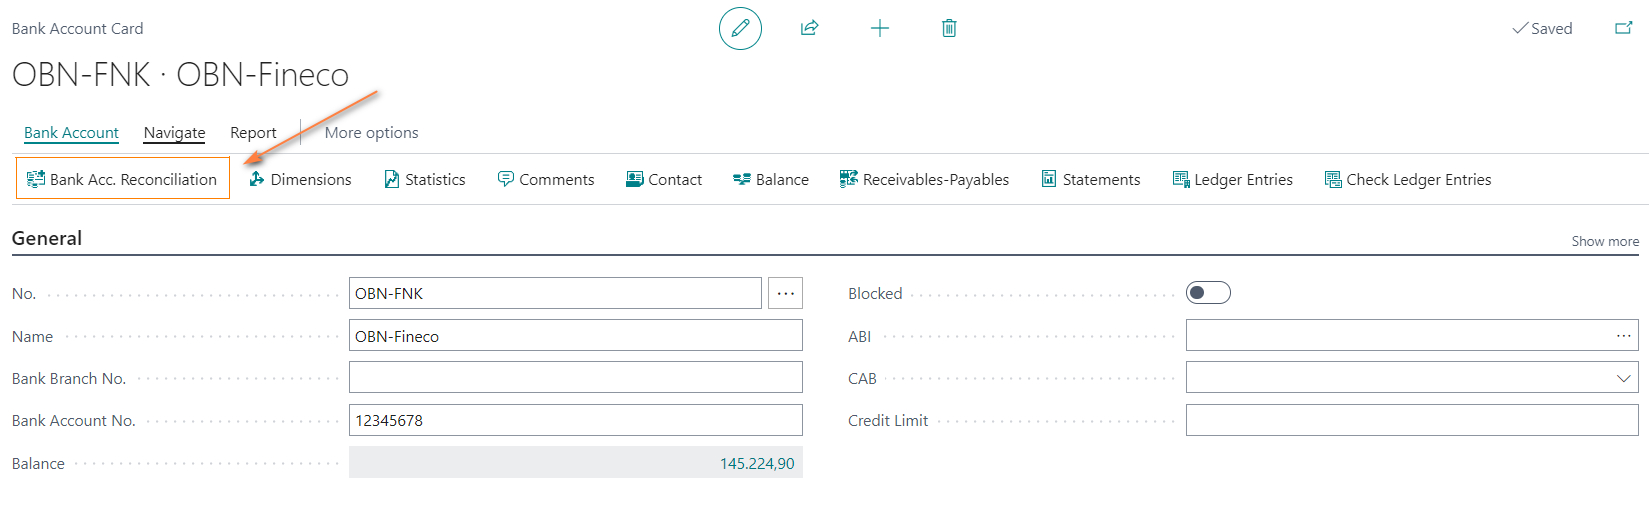The width and height of the screenshot is (1649, 517).
Task: Select the Report menu tab
Action: [253, 132]
